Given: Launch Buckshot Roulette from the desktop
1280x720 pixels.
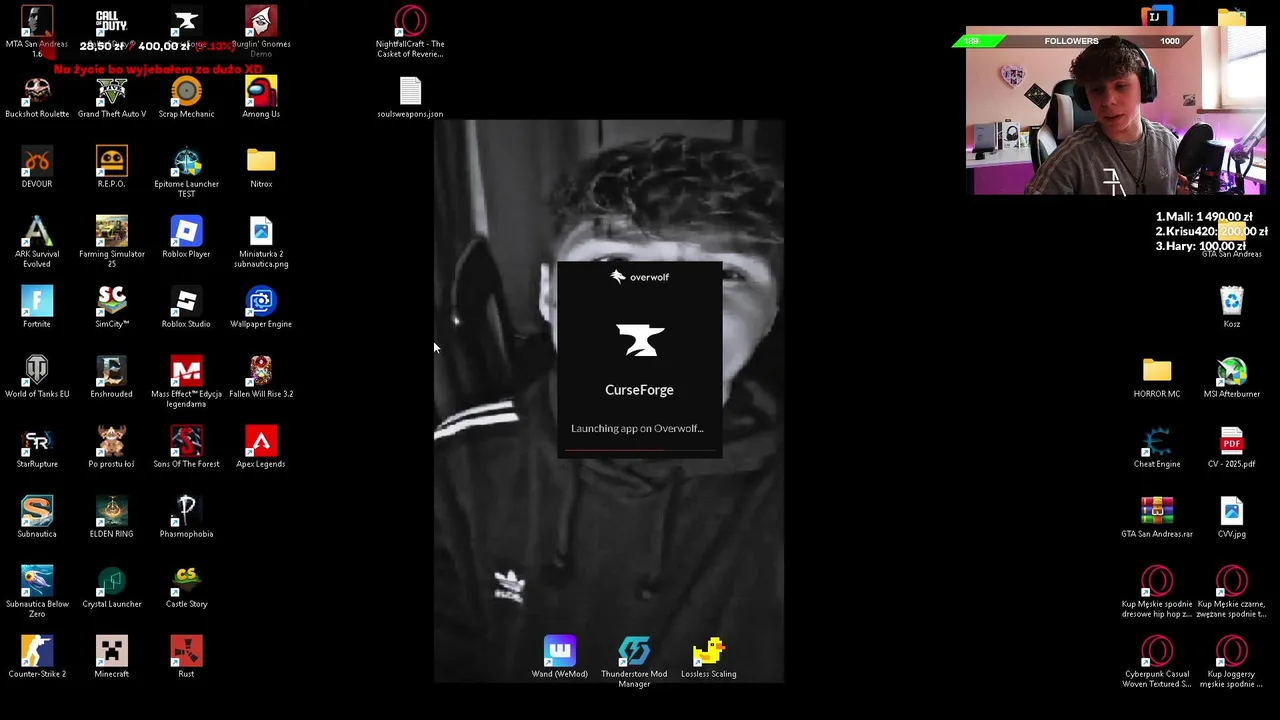Looking at the screenshot, I should click(37, 97).
